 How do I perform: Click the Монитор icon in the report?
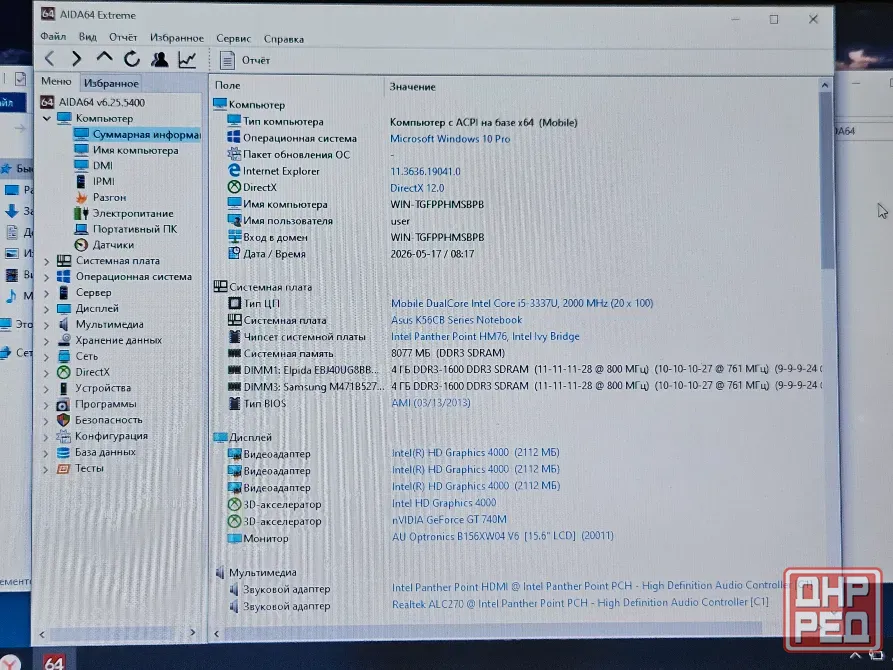[x=234, y=538]
